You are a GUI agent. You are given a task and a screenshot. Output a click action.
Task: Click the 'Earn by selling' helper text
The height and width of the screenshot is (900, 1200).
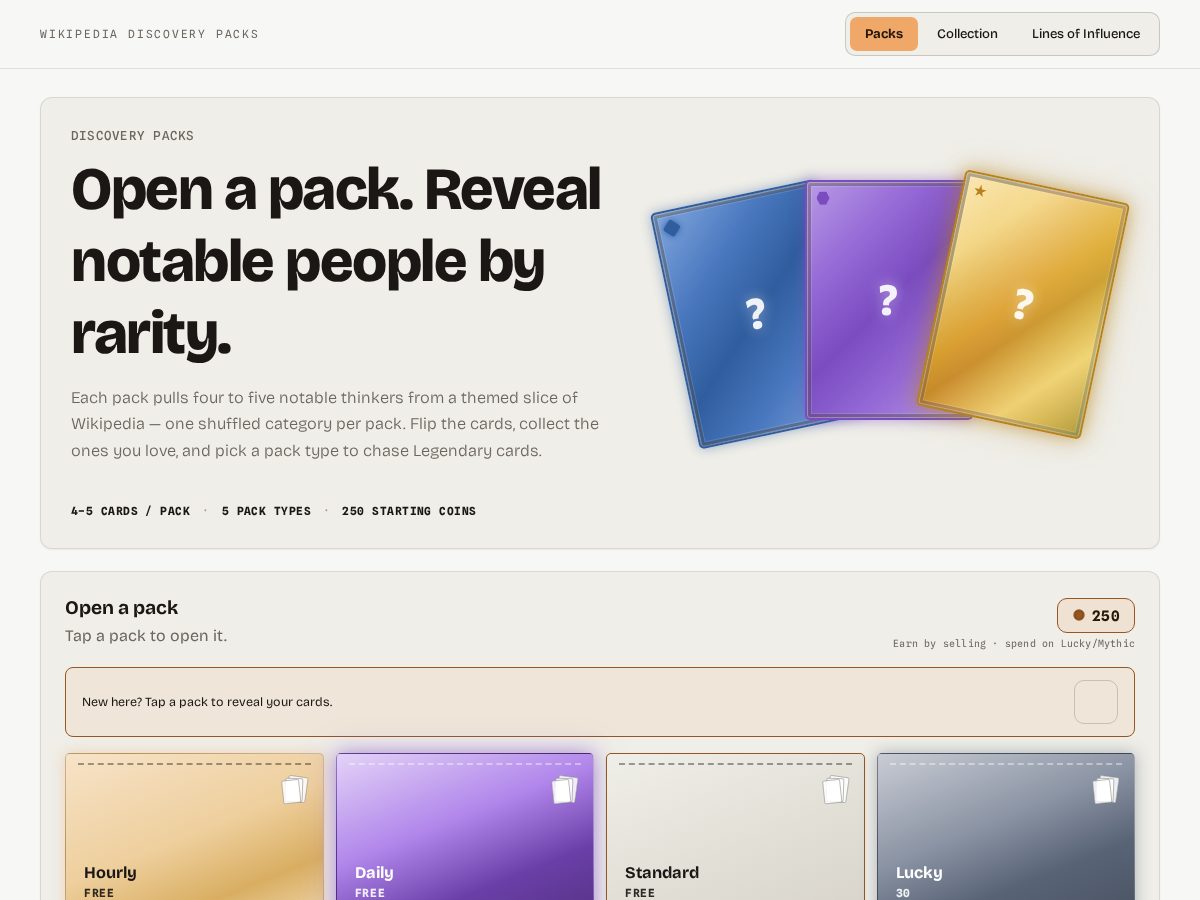(x=1014, y=644)
